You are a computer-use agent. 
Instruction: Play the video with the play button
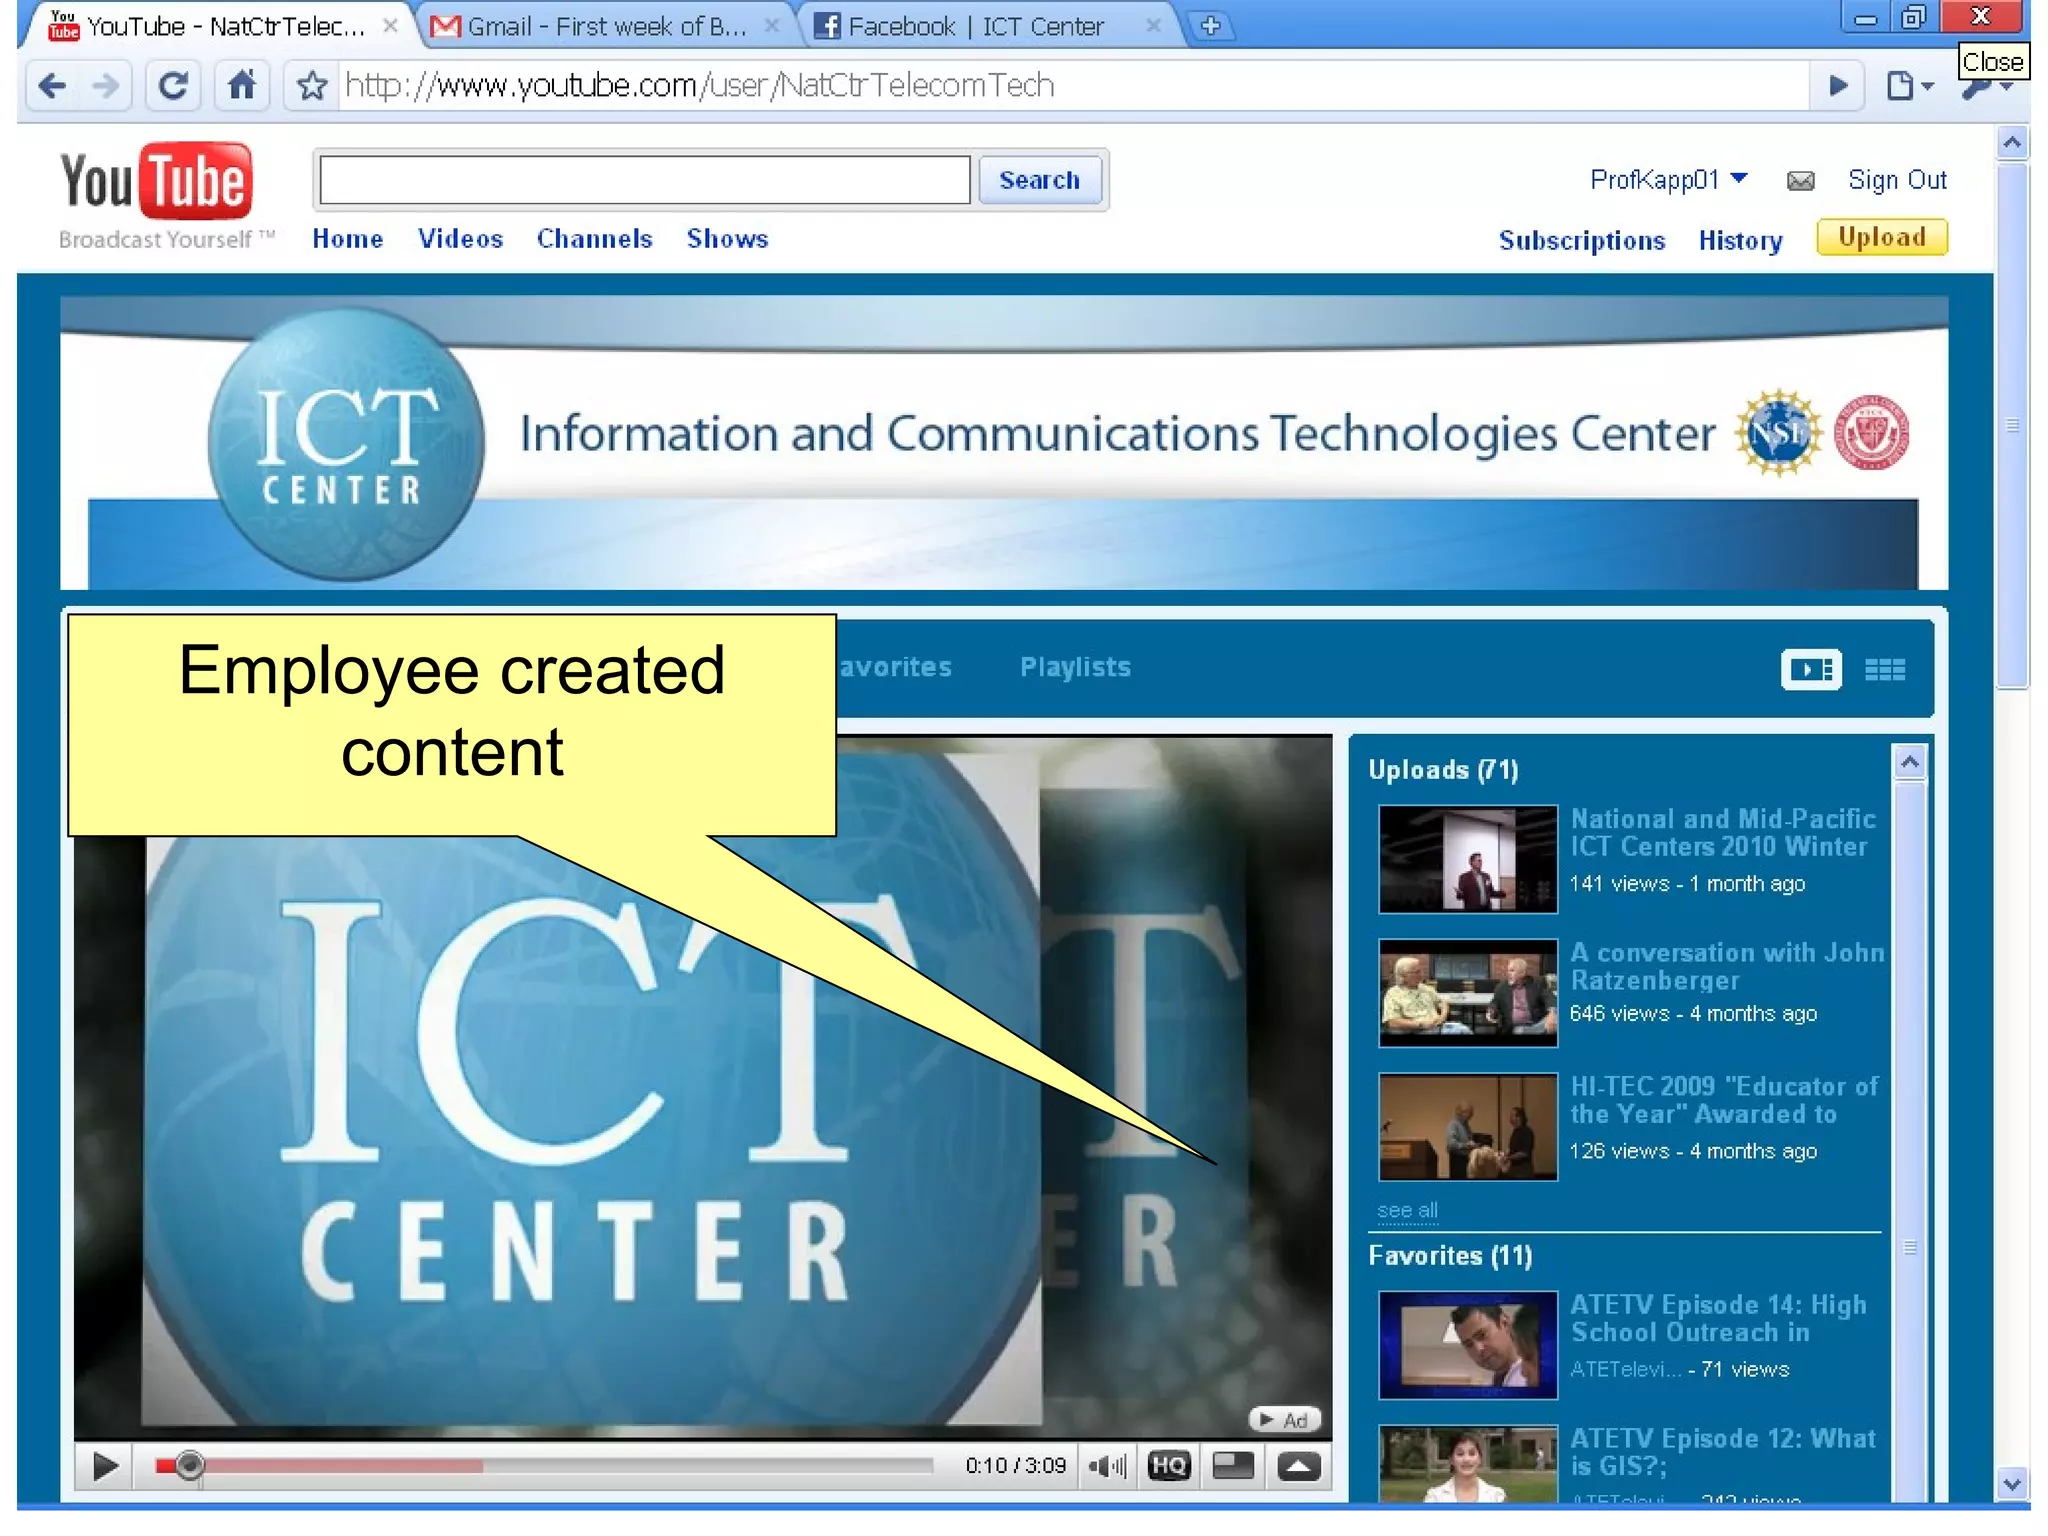coord(104,1467)
